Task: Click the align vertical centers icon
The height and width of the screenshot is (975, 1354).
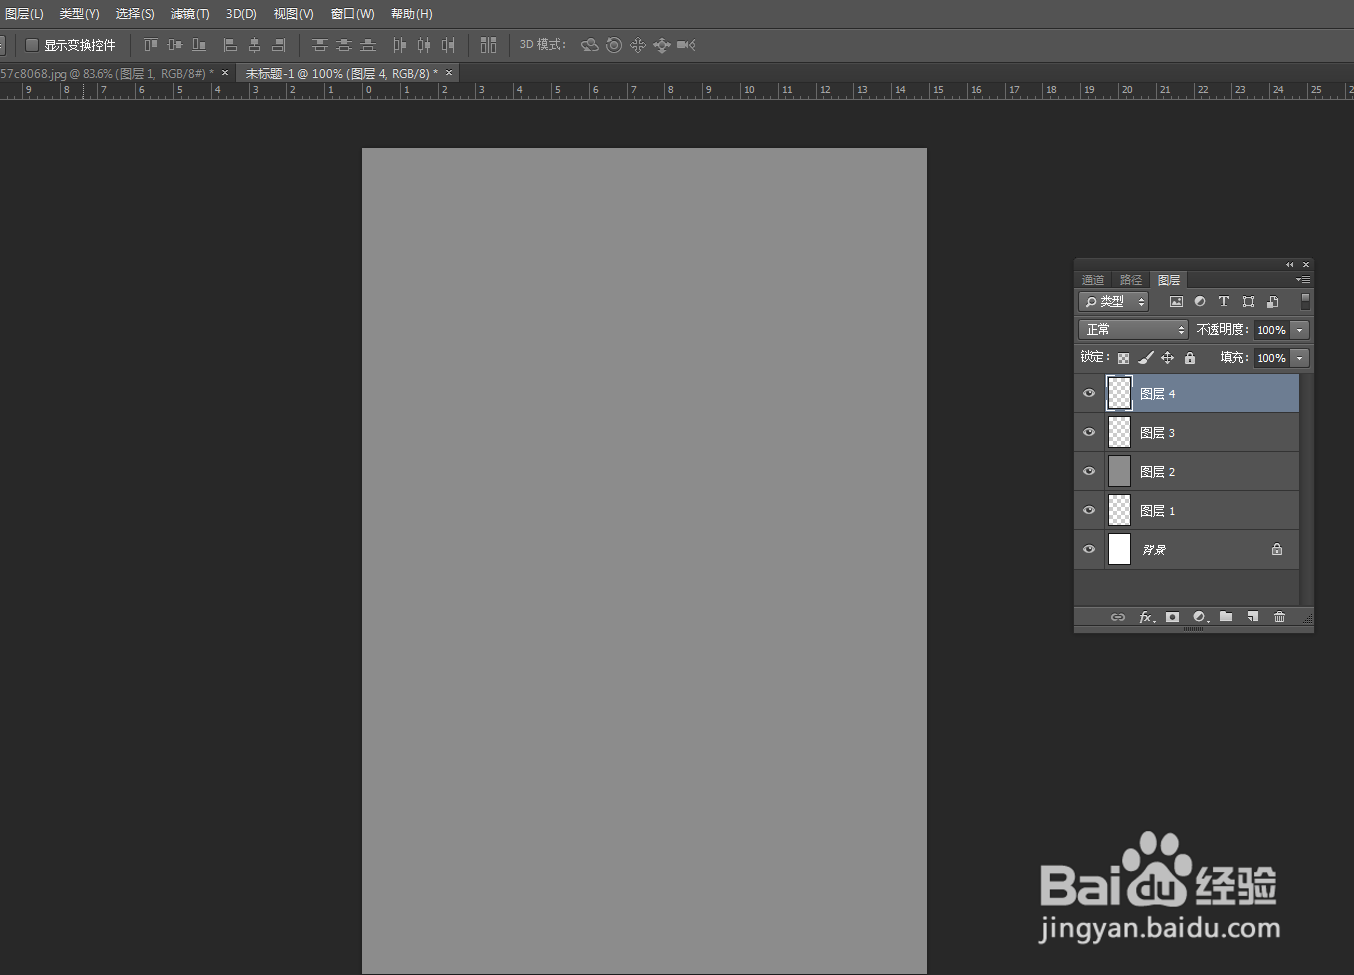Action: 175,45
